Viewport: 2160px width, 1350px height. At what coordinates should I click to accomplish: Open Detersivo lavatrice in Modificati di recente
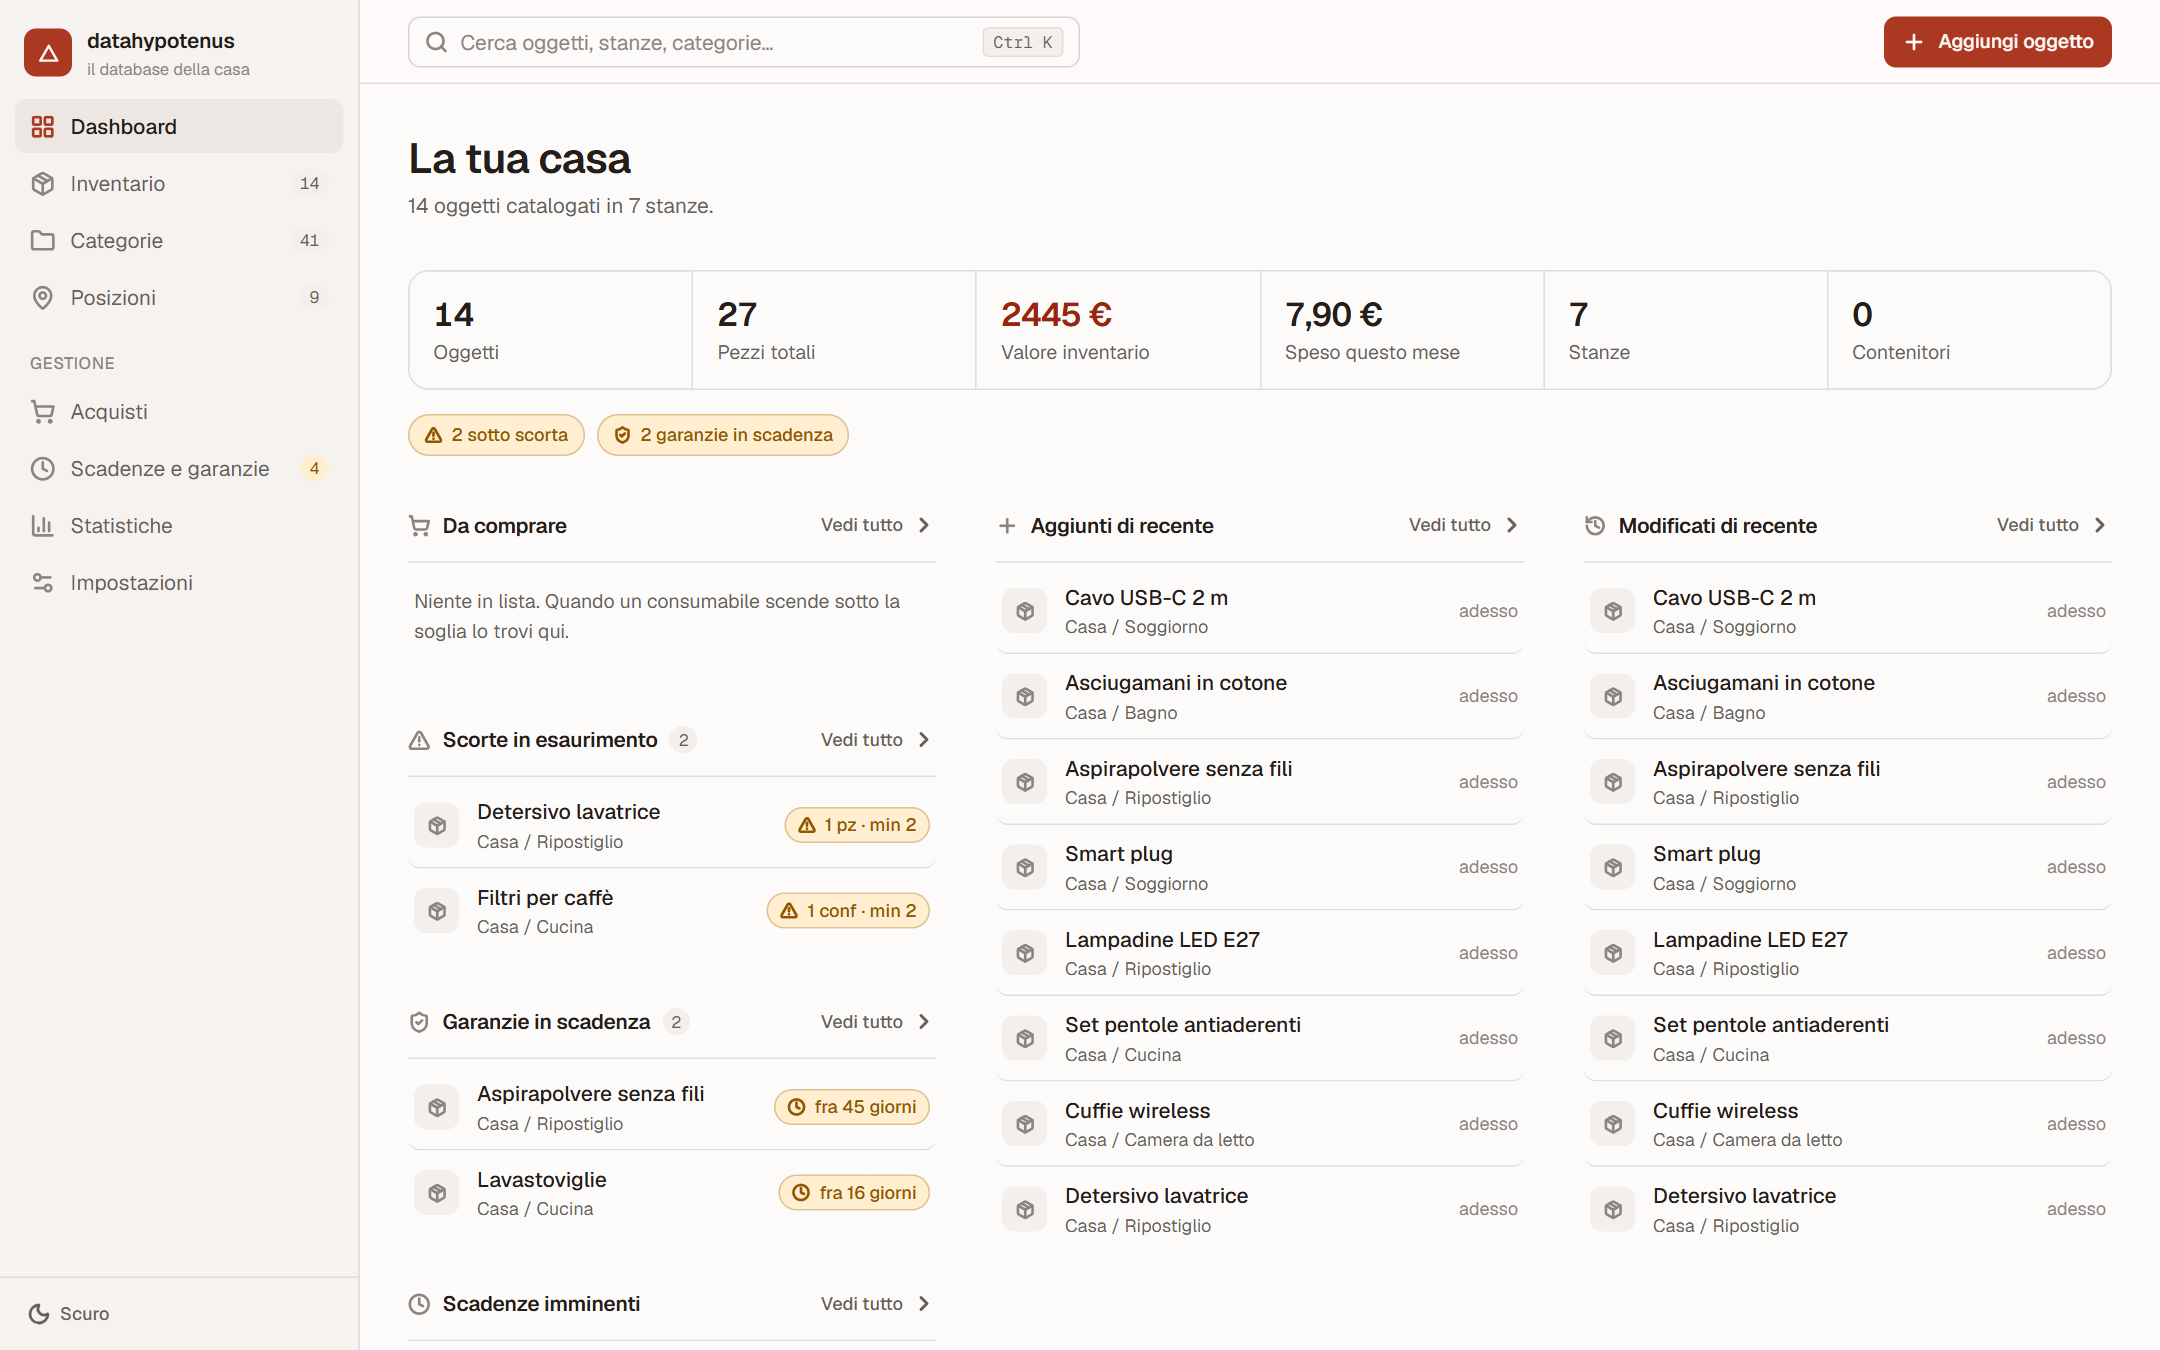pos(1848,1210)
